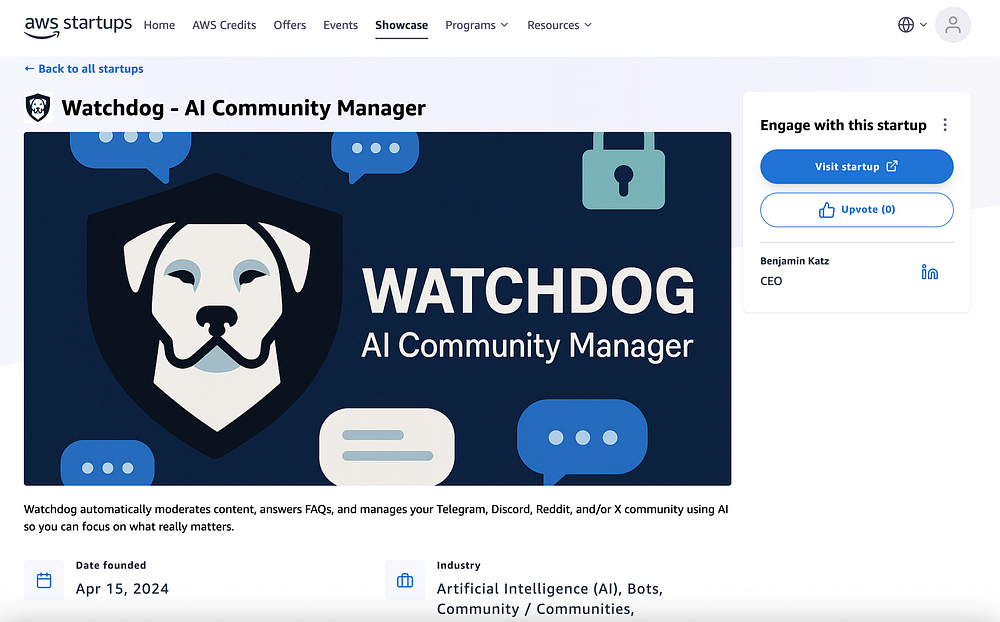This screenshot has height=622, width=1000.
Task: Click the Watchdog description paragraph
Action: coord(376,518)
